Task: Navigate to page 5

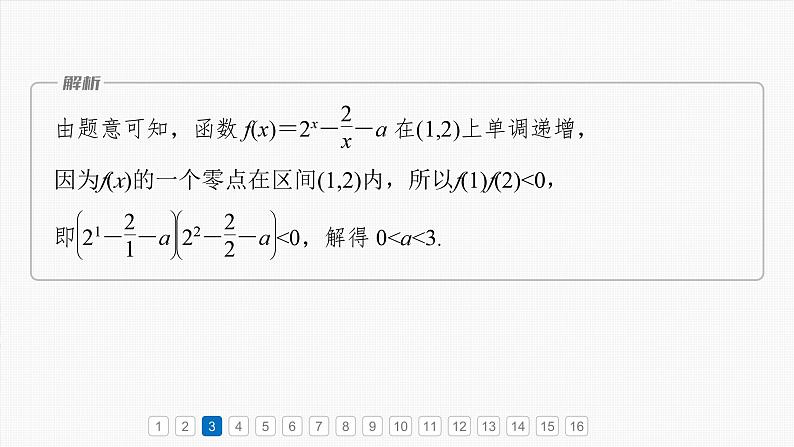Action: 264,426
